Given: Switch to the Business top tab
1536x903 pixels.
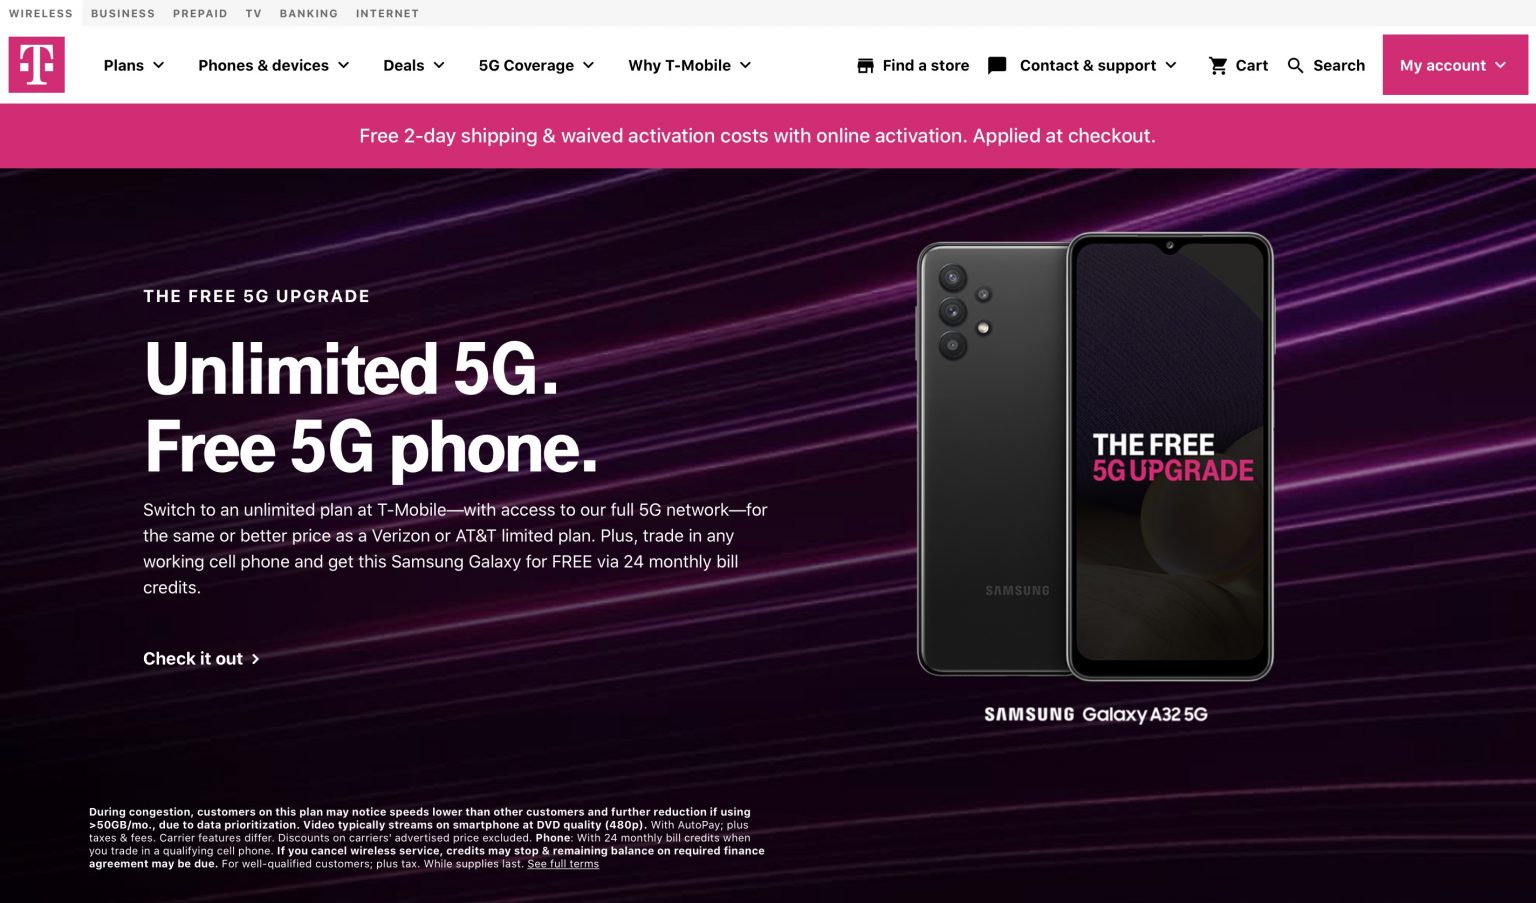Looking at the screenshot, I should tap(123, 13).
